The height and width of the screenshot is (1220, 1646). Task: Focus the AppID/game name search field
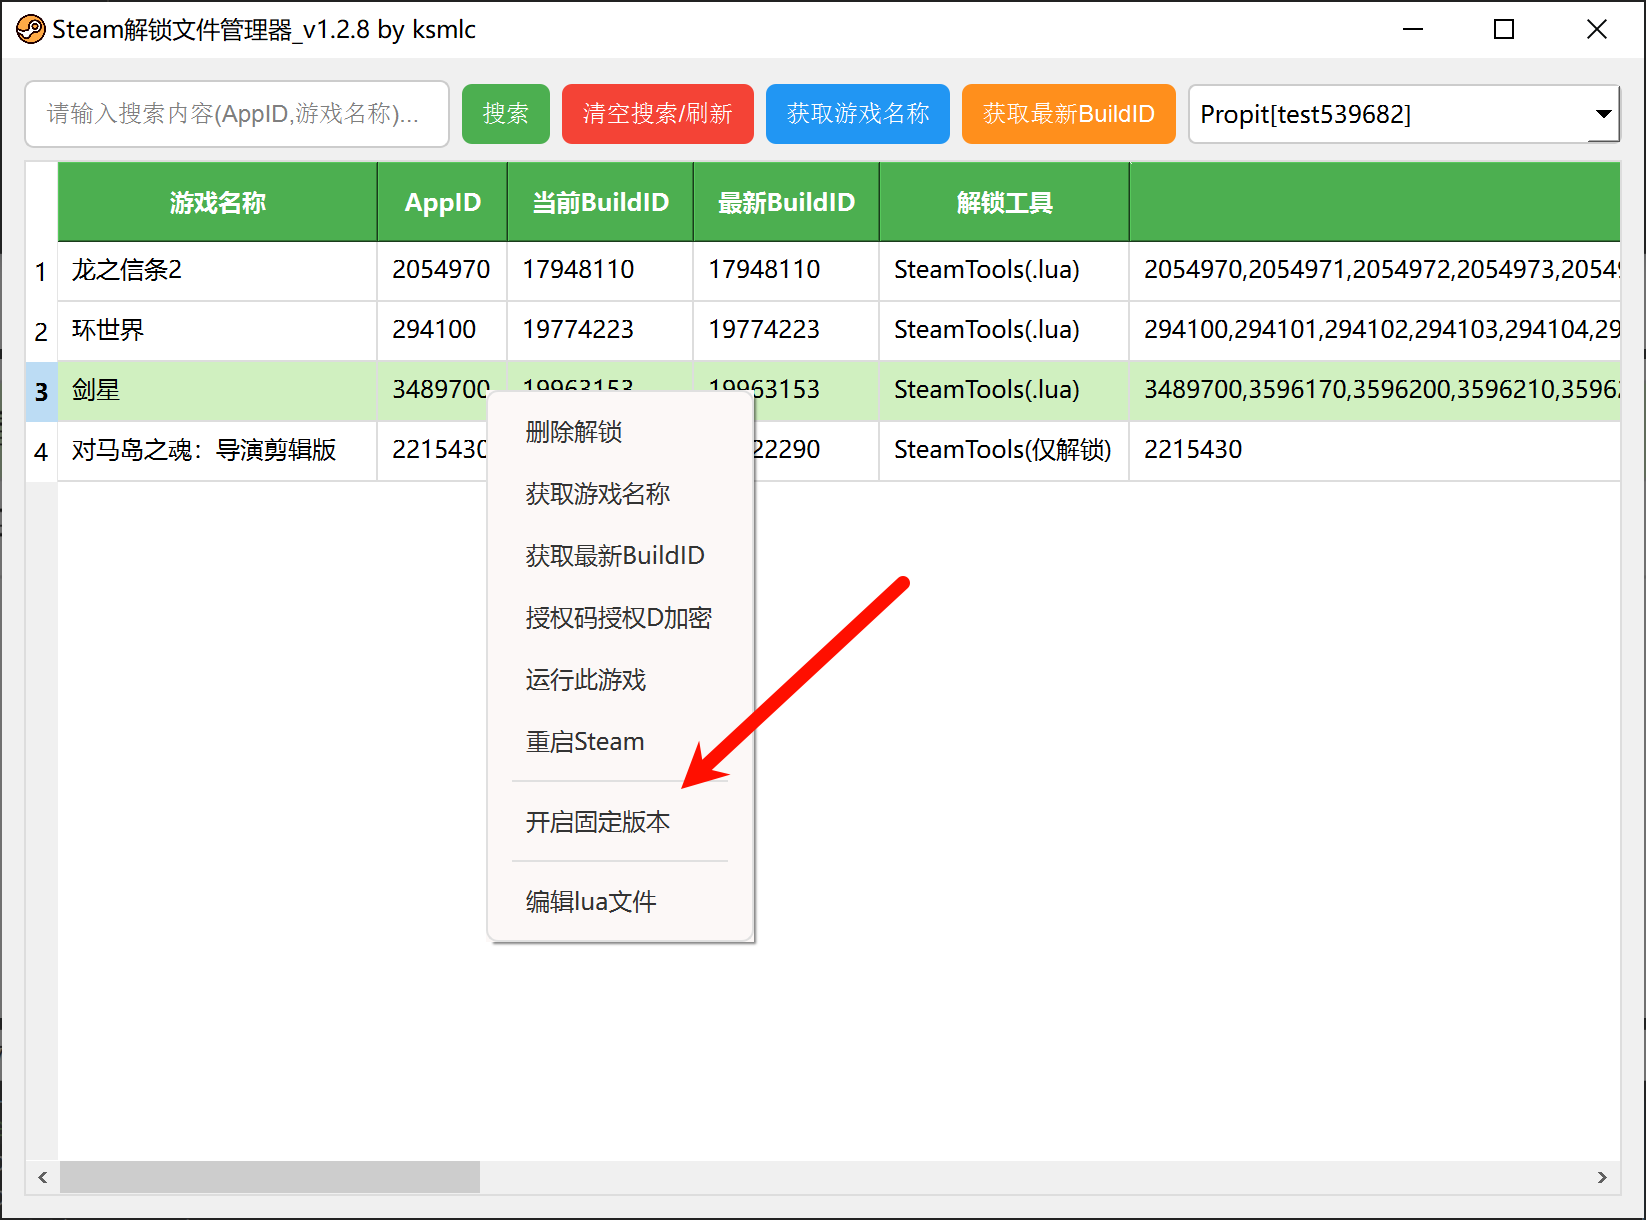coord(236,114)
